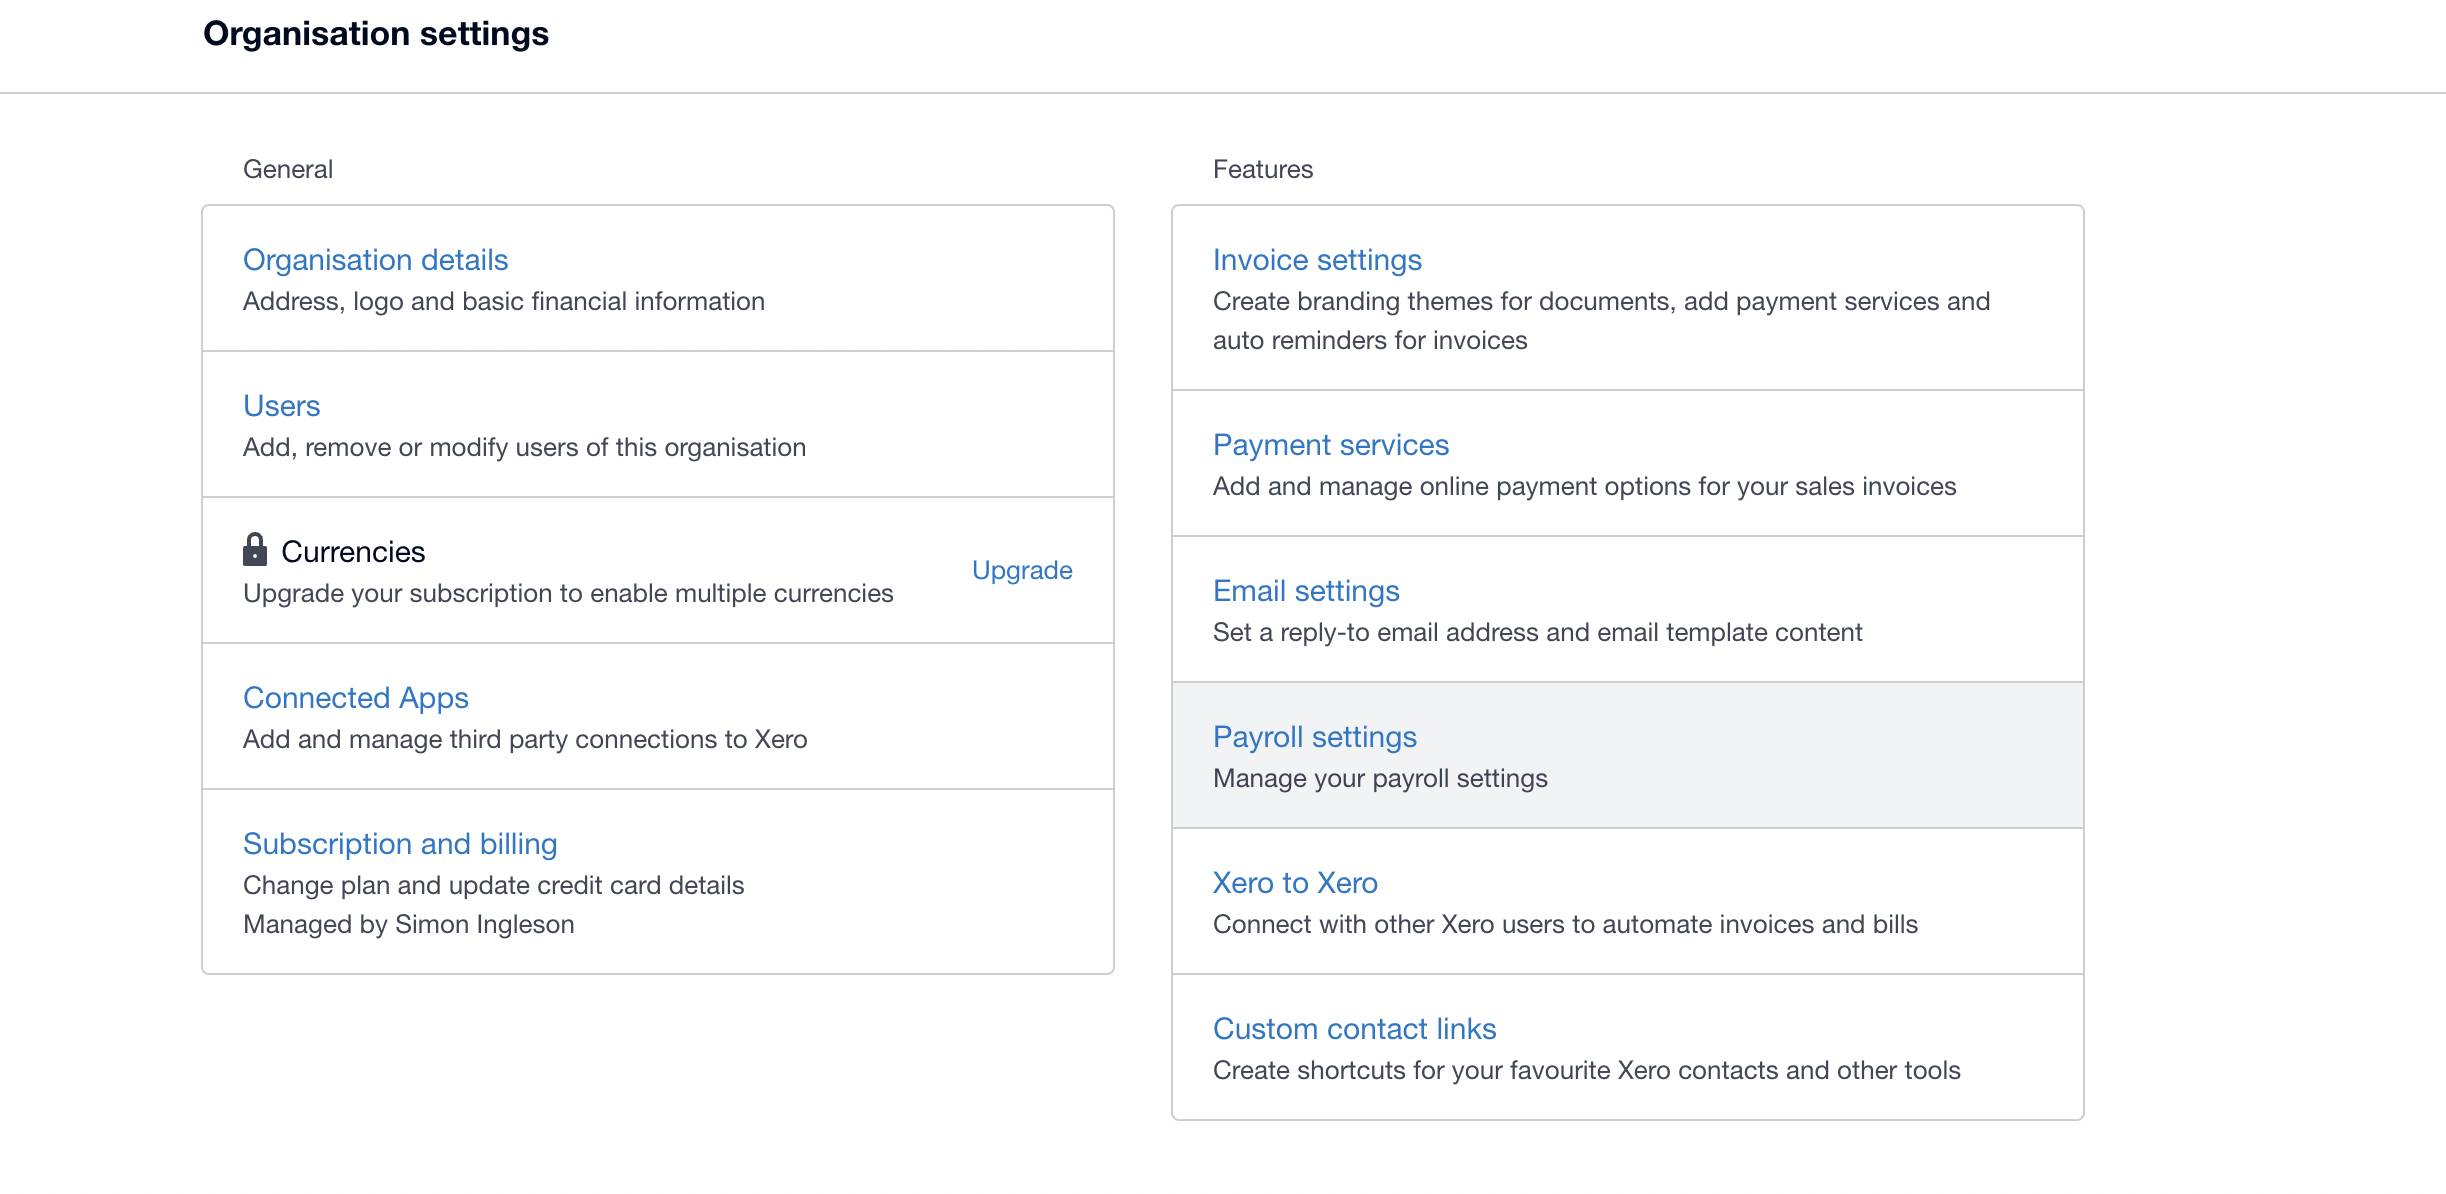Open Subscription and billing page
Viewport: 2446px width, 1194px height.
click(400, 844)
